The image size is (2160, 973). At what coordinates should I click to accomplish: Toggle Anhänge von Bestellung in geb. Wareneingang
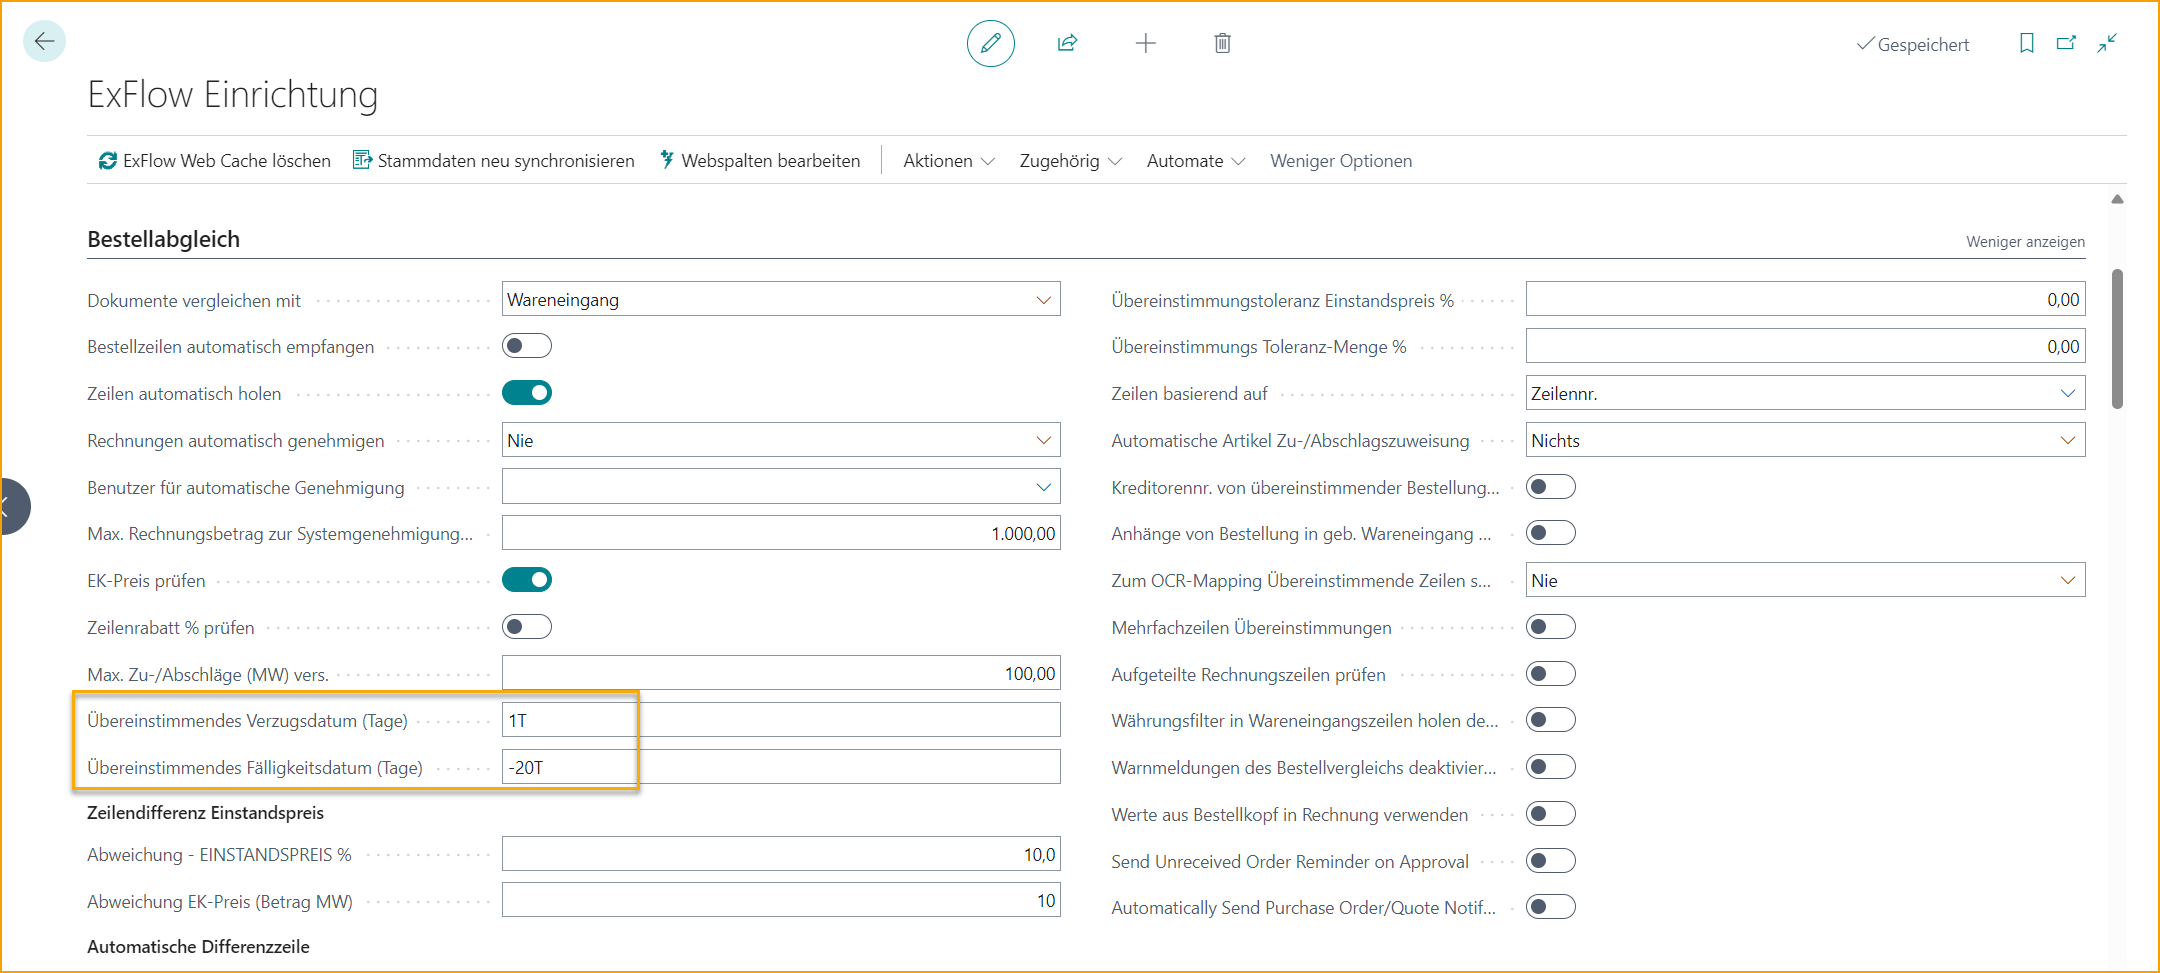pos(1551,533)
